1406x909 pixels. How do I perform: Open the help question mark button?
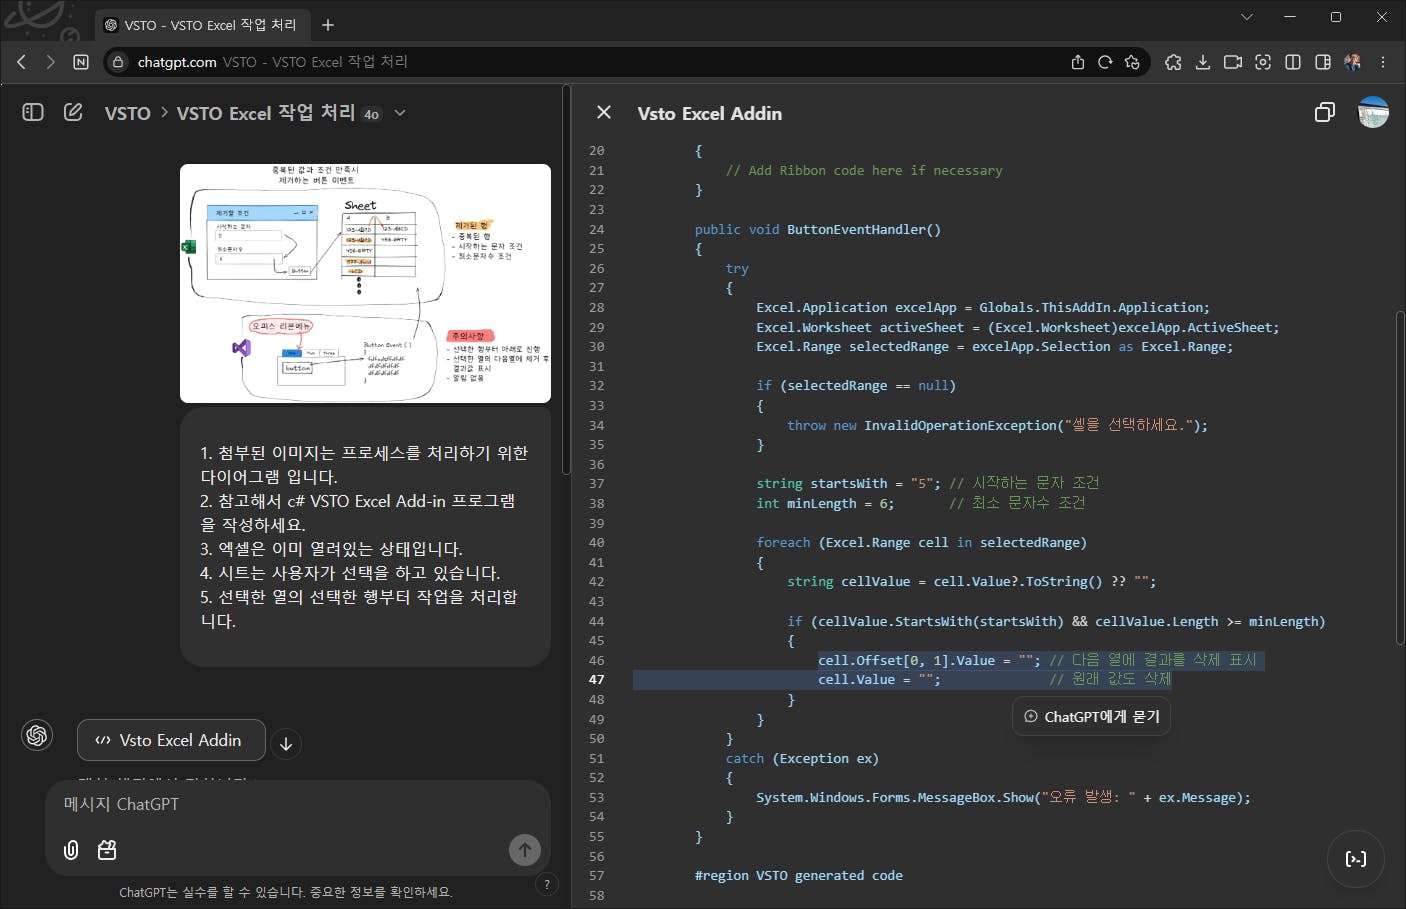[547, 884]
